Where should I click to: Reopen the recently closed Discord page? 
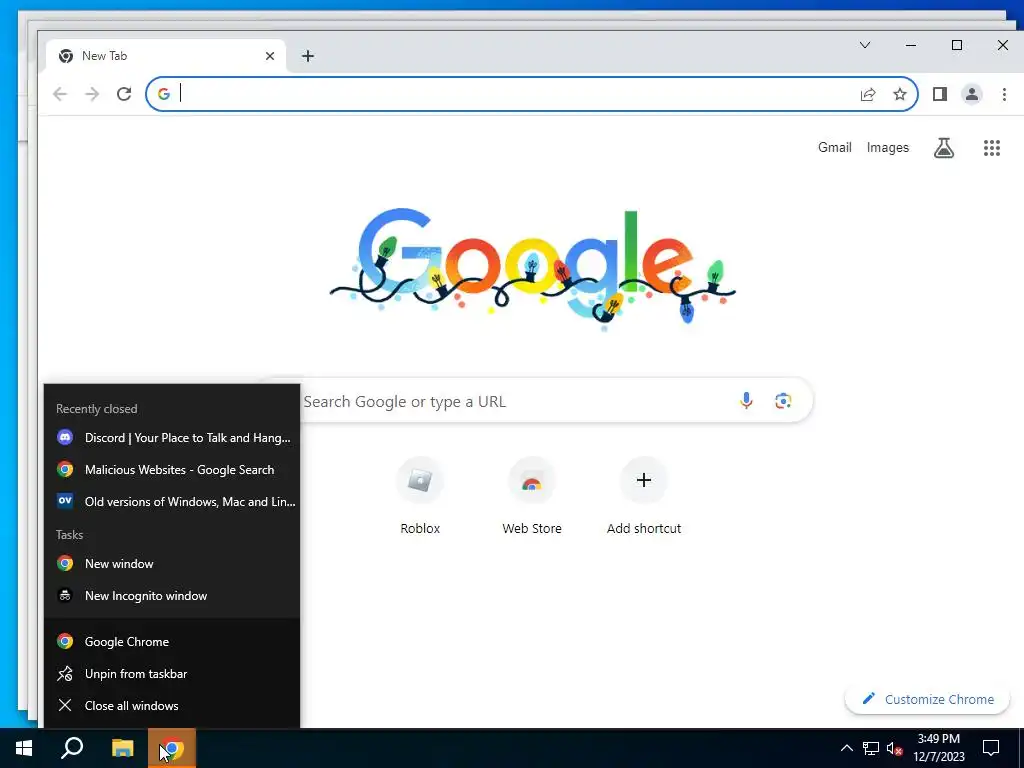coord(172,438)
